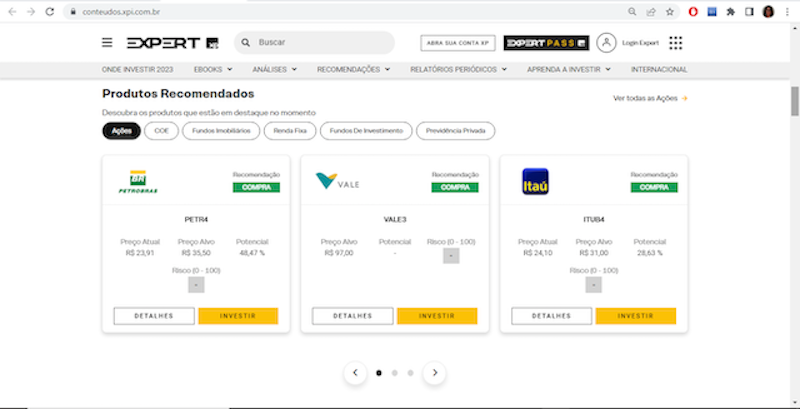
Task: Select the Fundos De Investimento filter pill
Action: pyautogui.click(x=366, y=131)
